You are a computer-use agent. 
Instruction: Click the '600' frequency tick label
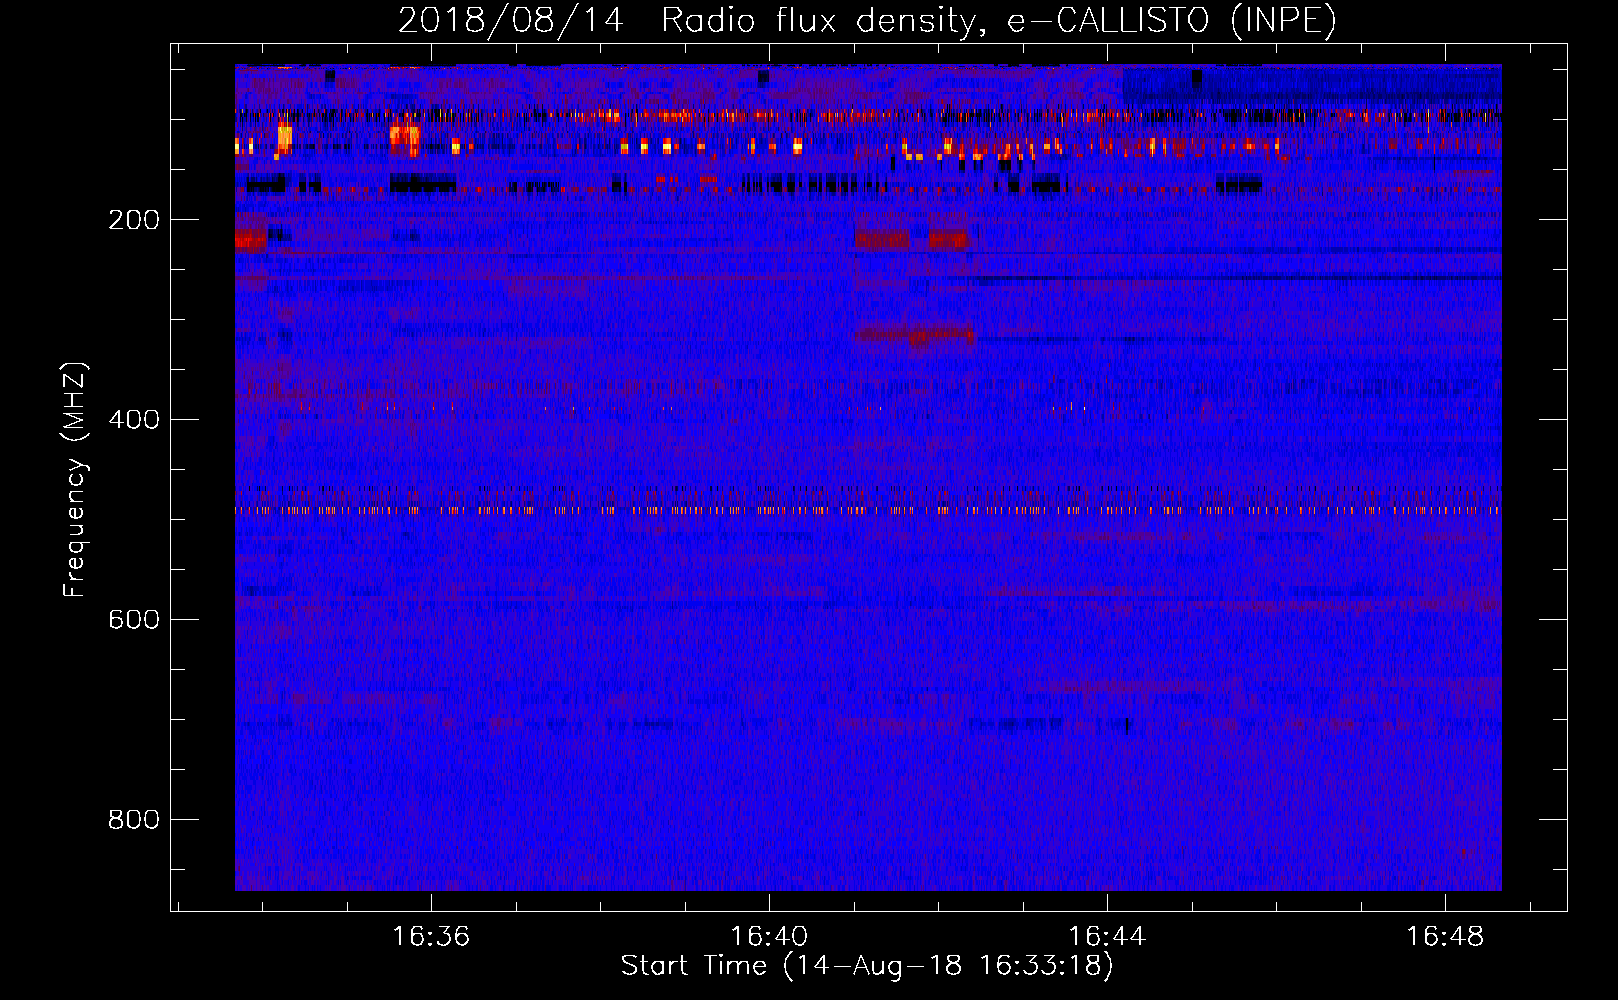click(x=134, y=620)
